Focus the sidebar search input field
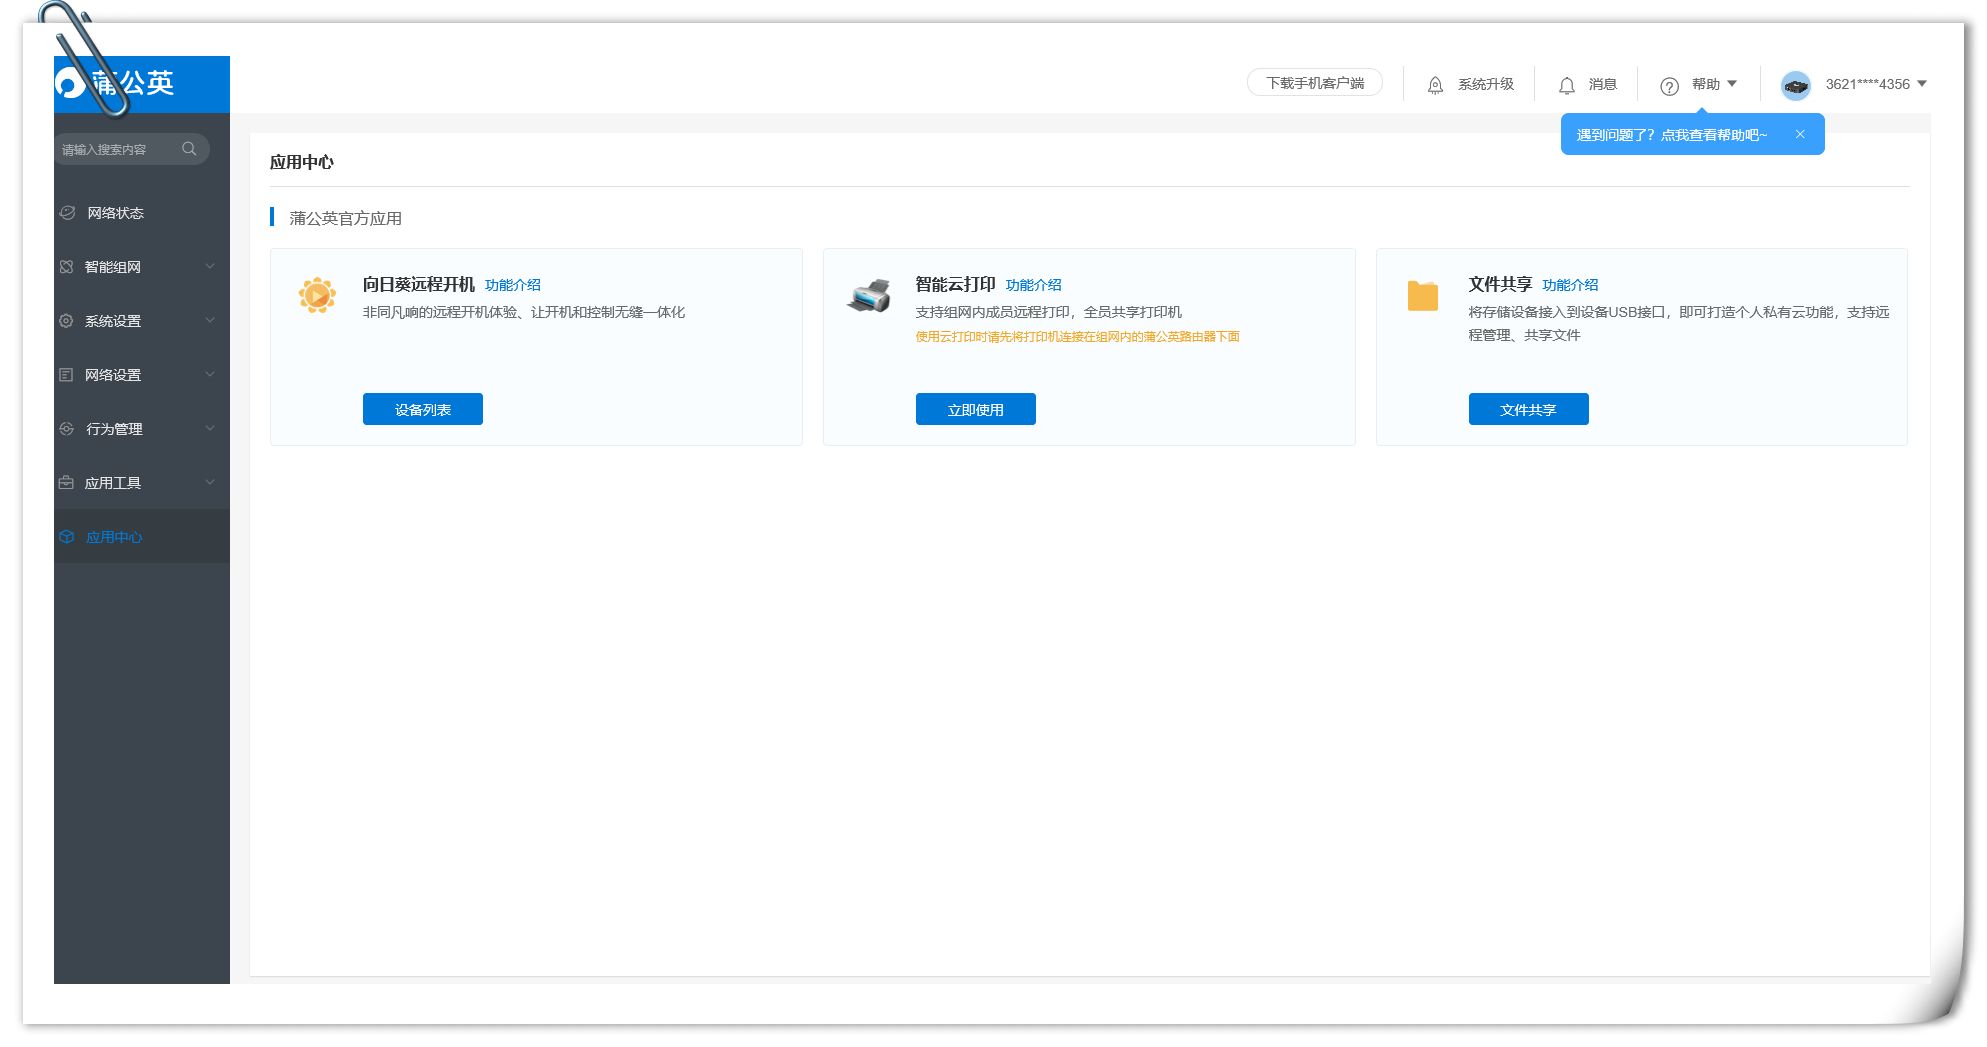Viewport: 1987px width, 1047px height. [115, 149]
